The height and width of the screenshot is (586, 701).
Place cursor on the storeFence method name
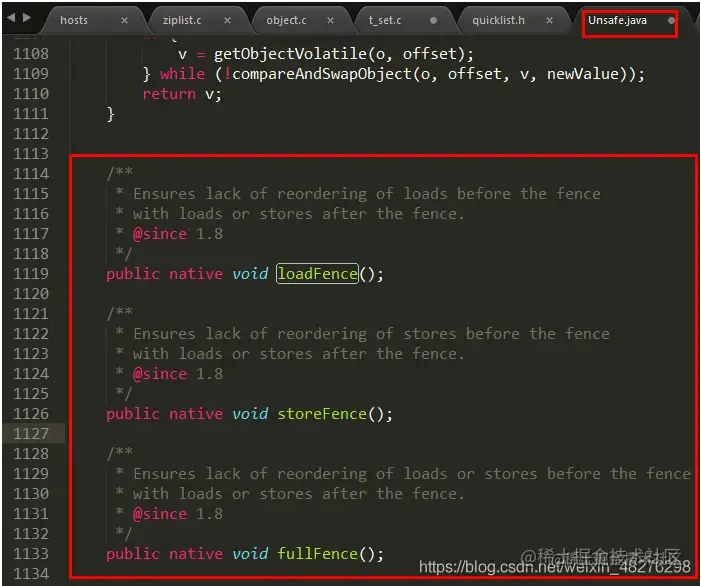point(322,413)
